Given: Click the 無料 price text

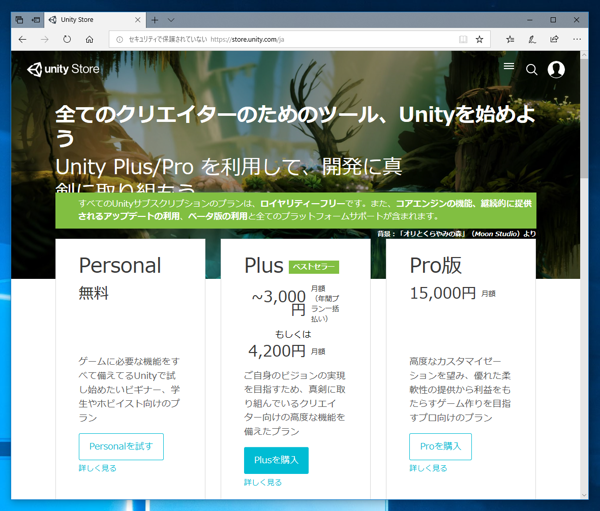Looking at the screenshot, I should (94, 294).
